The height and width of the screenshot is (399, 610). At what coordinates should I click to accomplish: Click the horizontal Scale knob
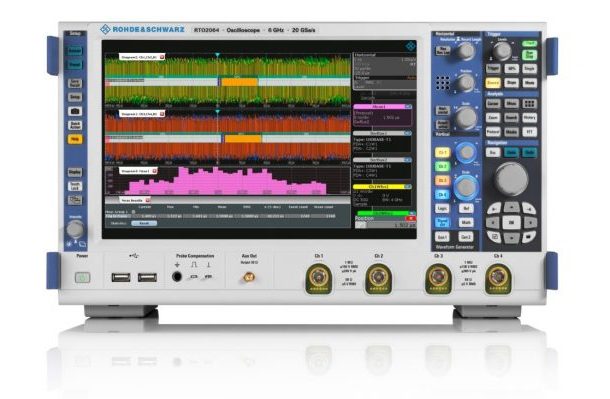466,117
